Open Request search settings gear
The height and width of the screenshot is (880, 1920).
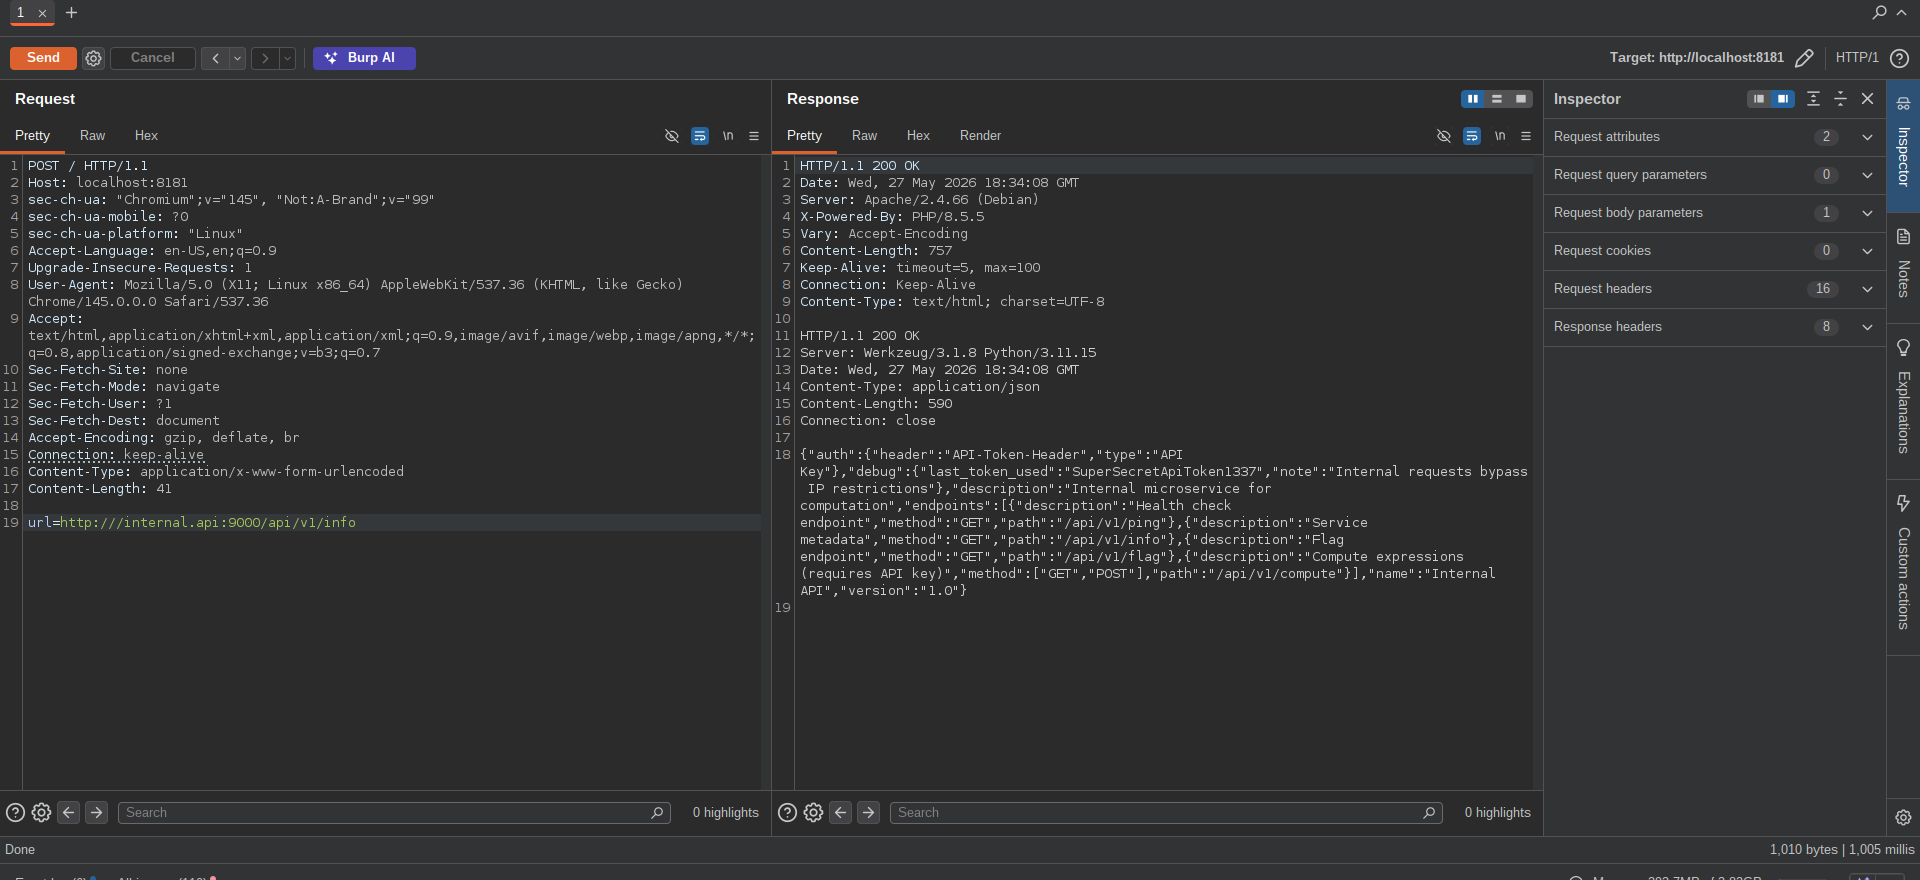click(41, 813)
